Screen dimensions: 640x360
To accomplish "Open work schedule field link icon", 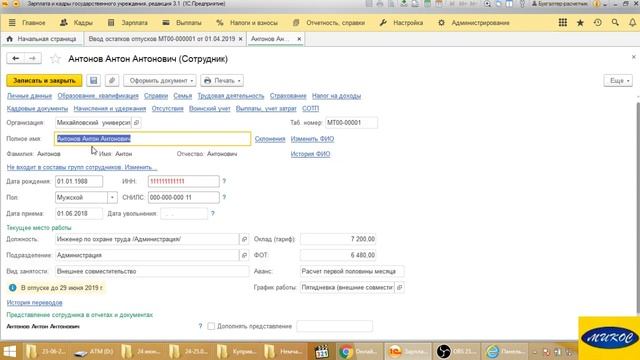I will coord(400,287).
